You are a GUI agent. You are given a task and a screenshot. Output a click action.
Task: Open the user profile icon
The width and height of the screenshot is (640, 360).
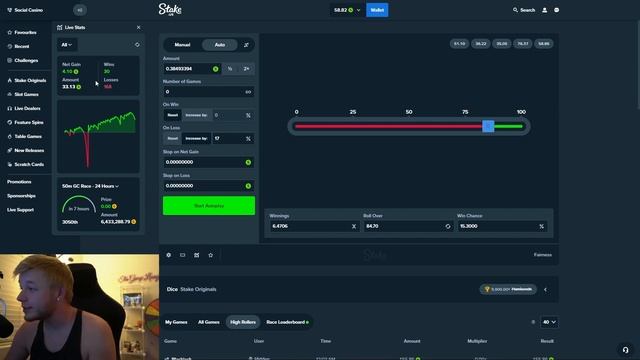544,10
